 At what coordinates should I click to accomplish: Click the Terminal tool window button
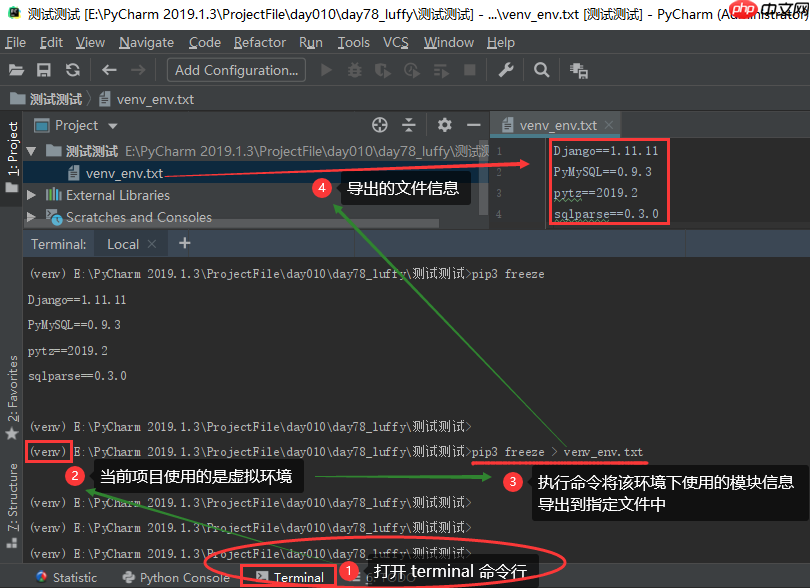pyautogui.click(x=290, y=577)
